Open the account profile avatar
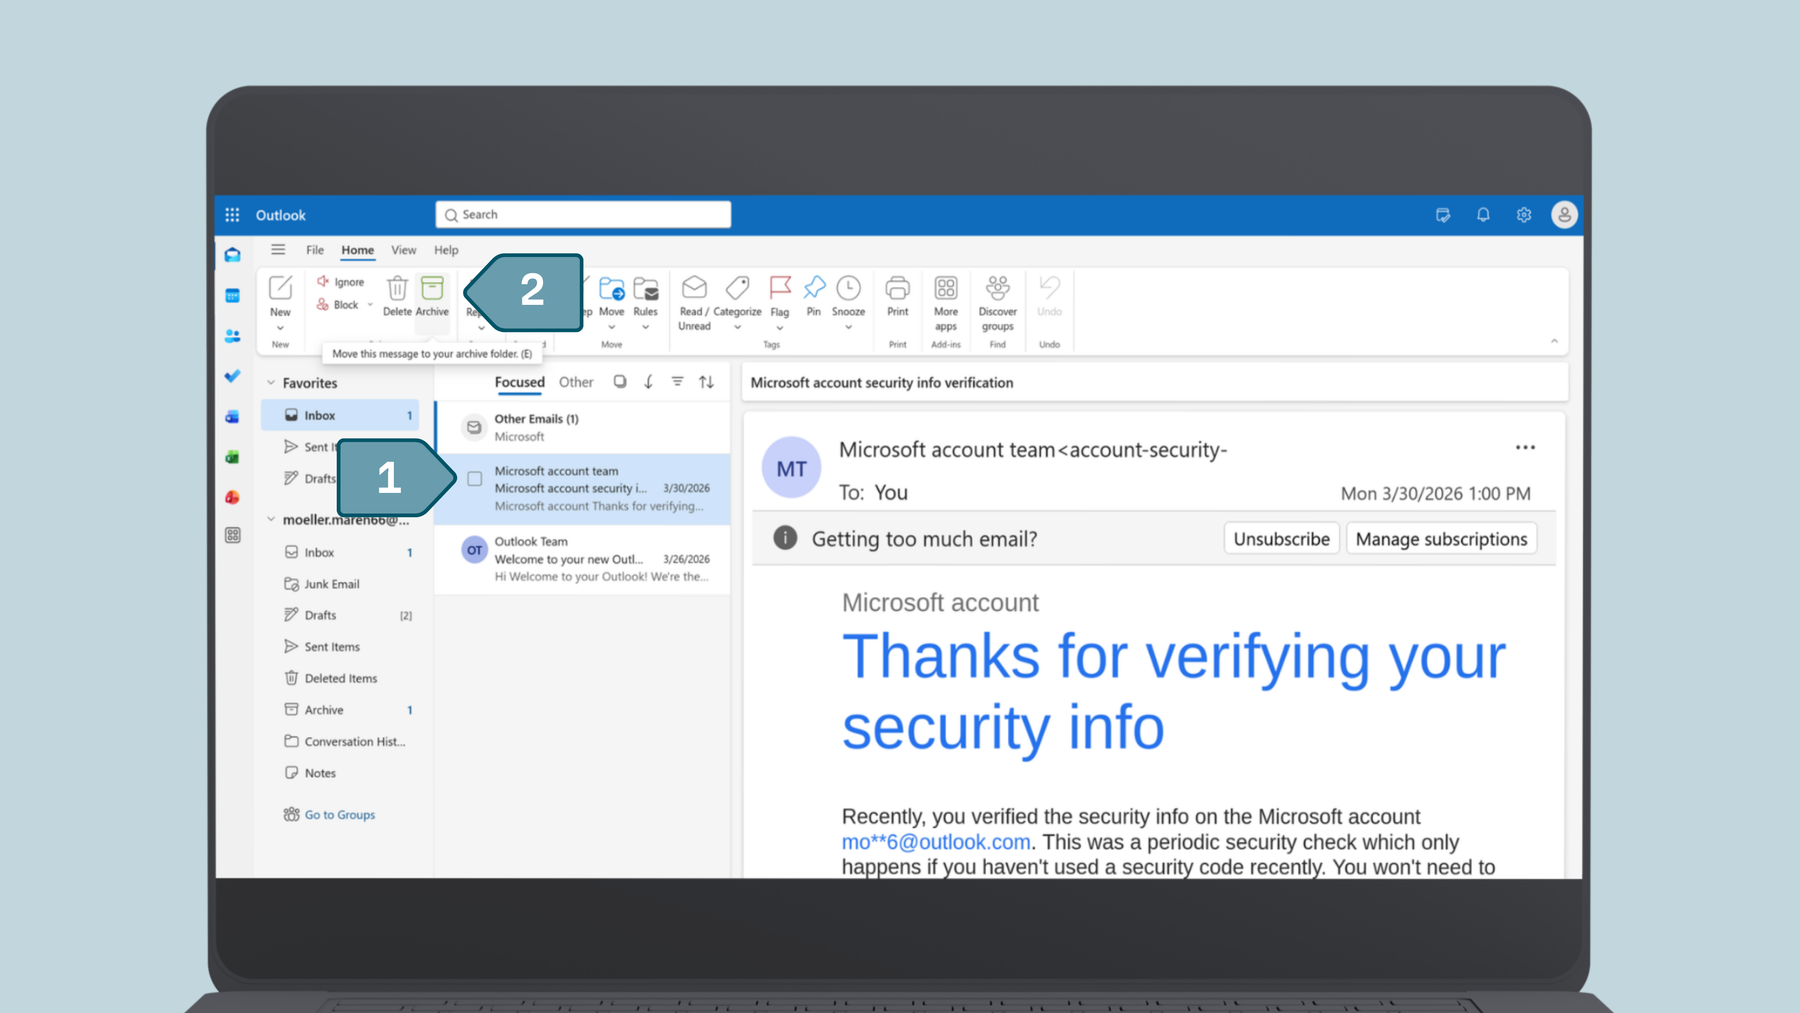 (1564, 215)
